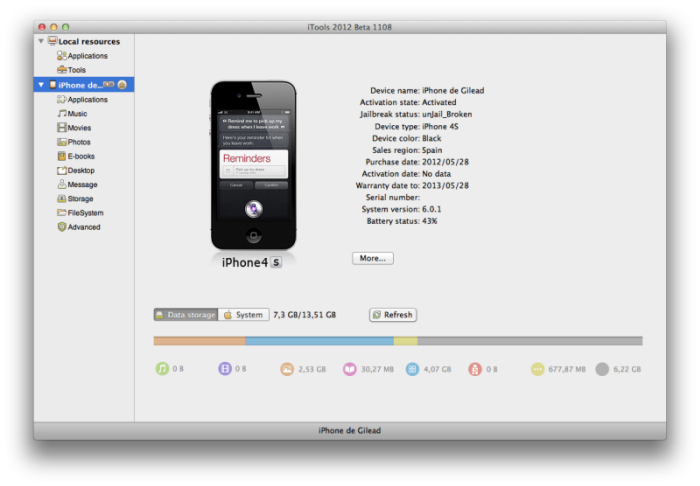Click the purple video storage icon showing 0 B
This screenshot has width=700, height=486.
tap(225, 369)
